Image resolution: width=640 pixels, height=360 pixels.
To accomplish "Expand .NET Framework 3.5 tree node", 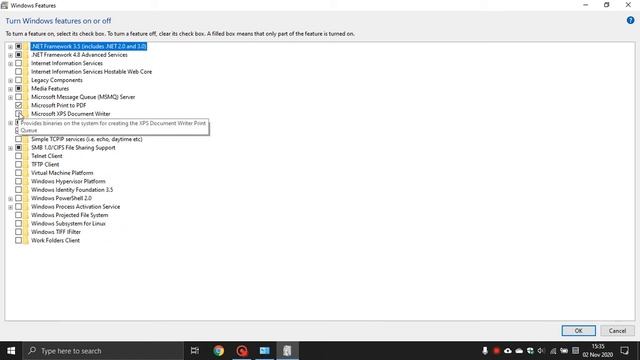I will [11, 47].
